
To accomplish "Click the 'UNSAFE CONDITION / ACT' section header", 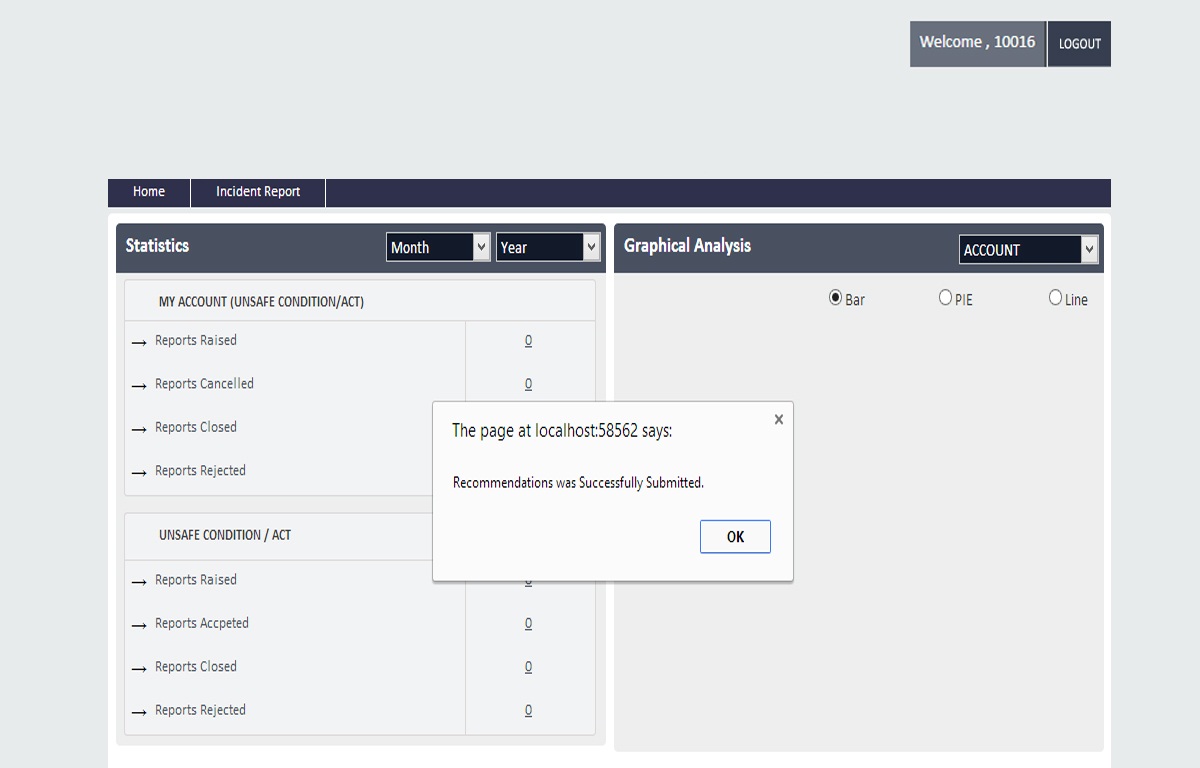I will (x=225, y=535).
